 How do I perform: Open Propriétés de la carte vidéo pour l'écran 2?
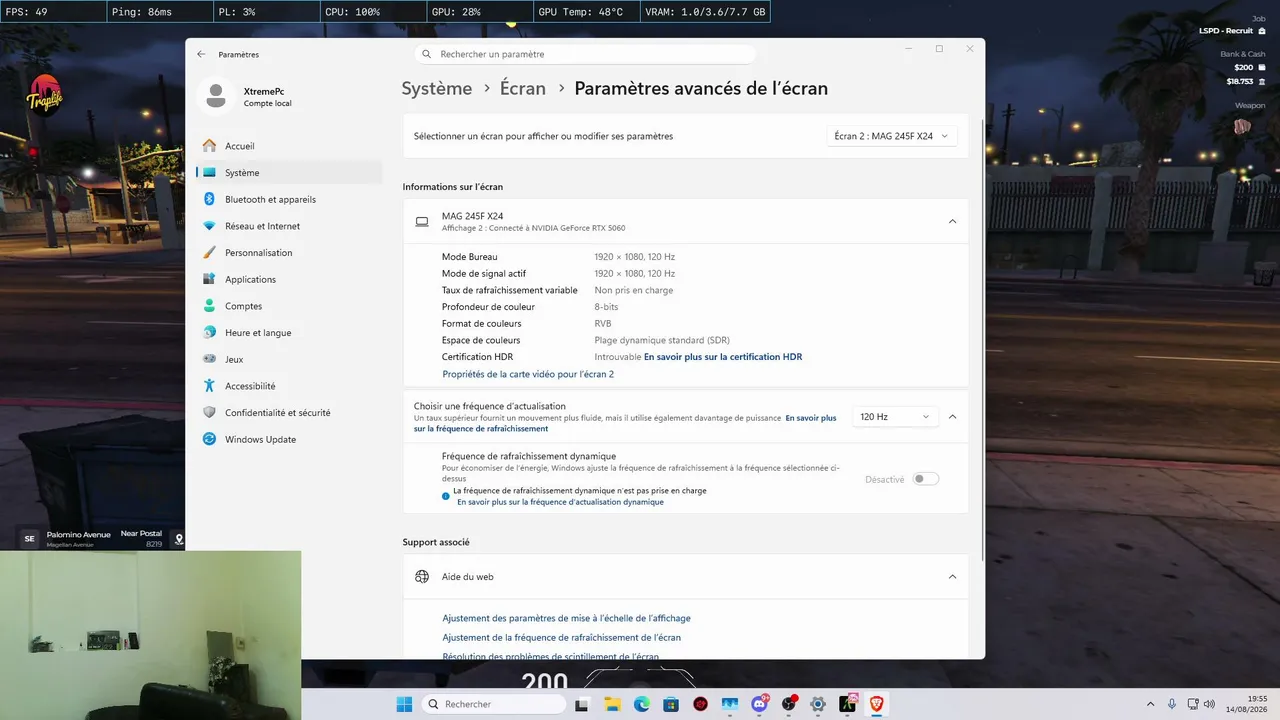[528, 374]
